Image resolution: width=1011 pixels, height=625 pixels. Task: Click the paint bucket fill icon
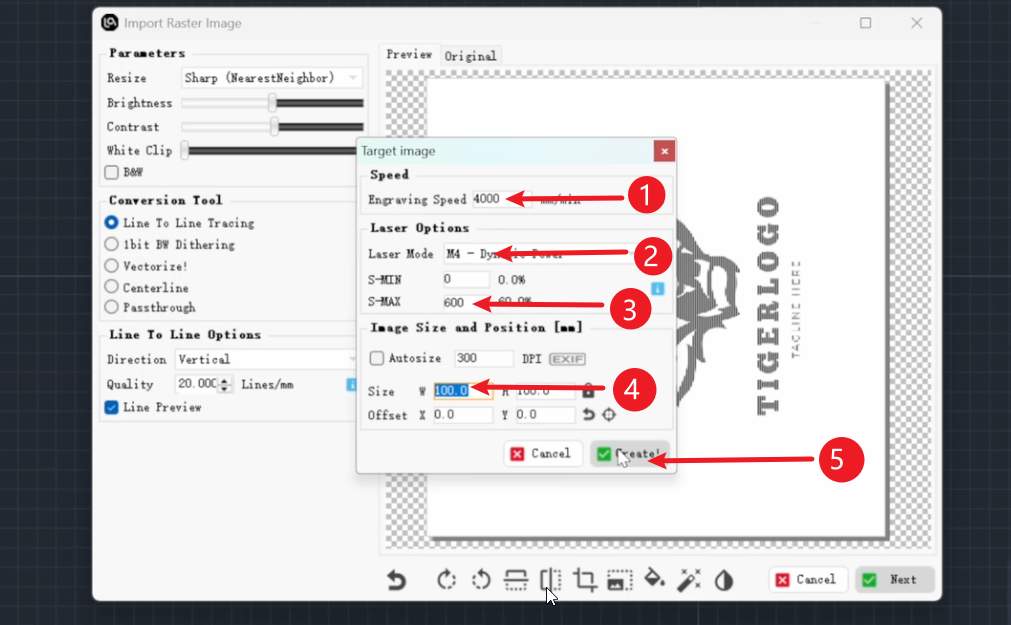[653, 580]
